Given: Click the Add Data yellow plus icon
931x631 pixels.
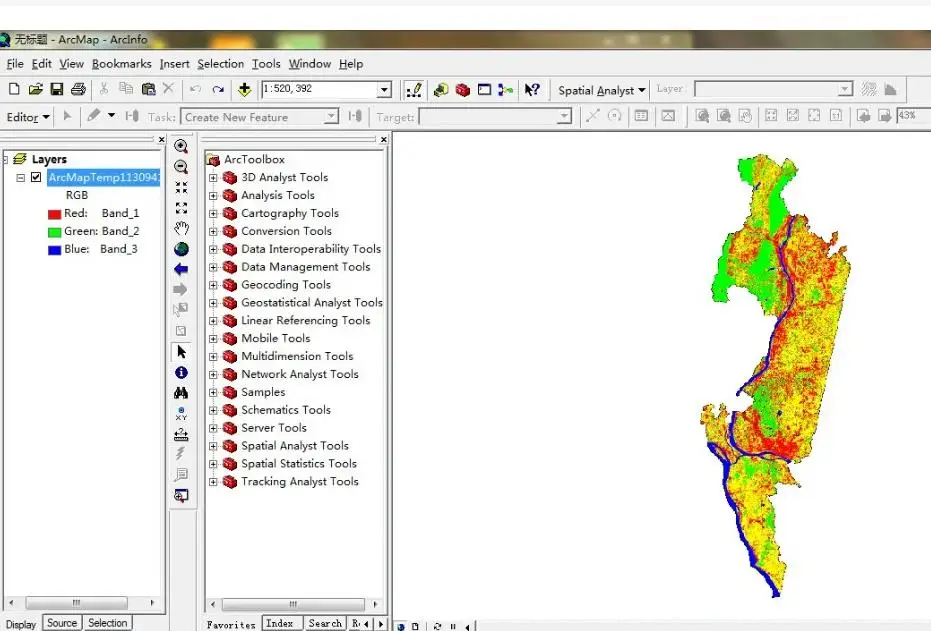Looking at the screenshot, I should pyautogui.click(x=244, y=89).
